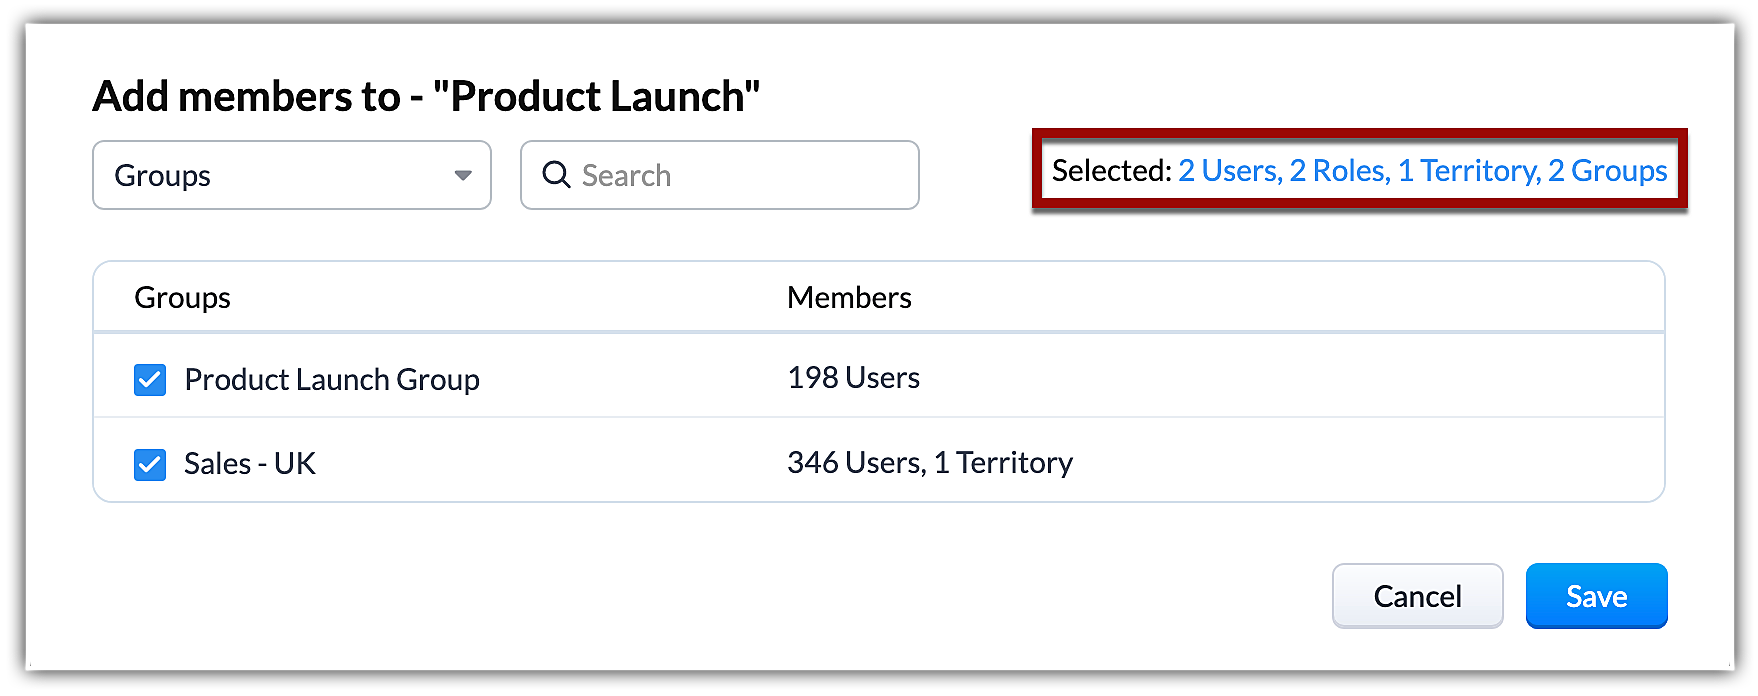Click the "Add members to" dialog title

[x=426, y=97]
